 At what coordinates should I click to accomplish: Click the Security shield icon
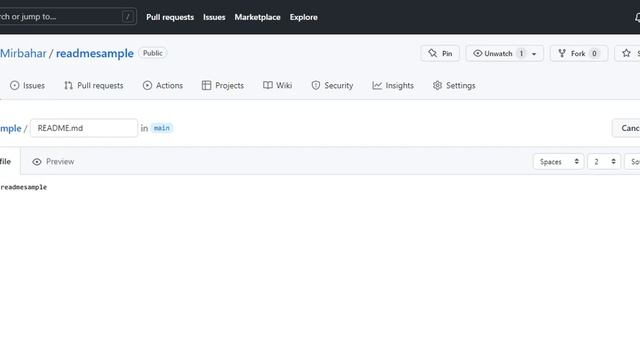(316, 85)
